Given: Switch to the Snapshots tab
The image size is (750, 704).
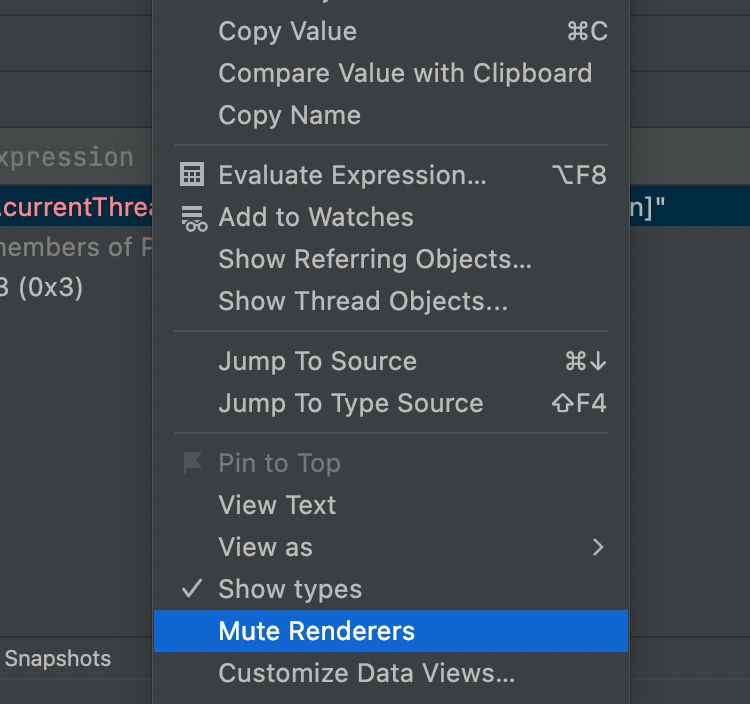Looking at the screenshot, I should point(58,659).
